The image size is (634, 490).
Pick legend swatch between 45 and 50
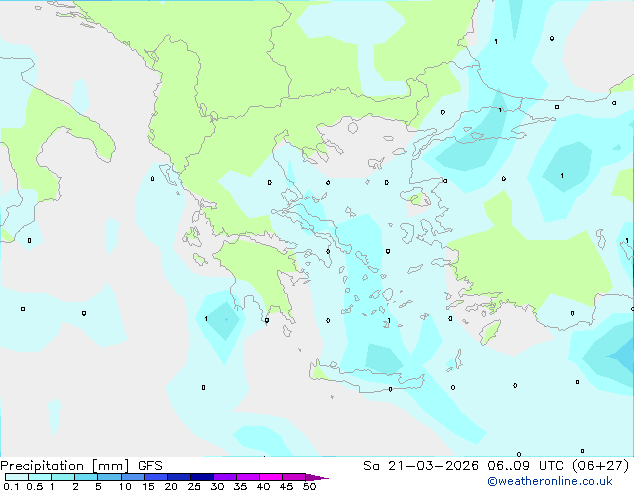click(x=294, y=477)
